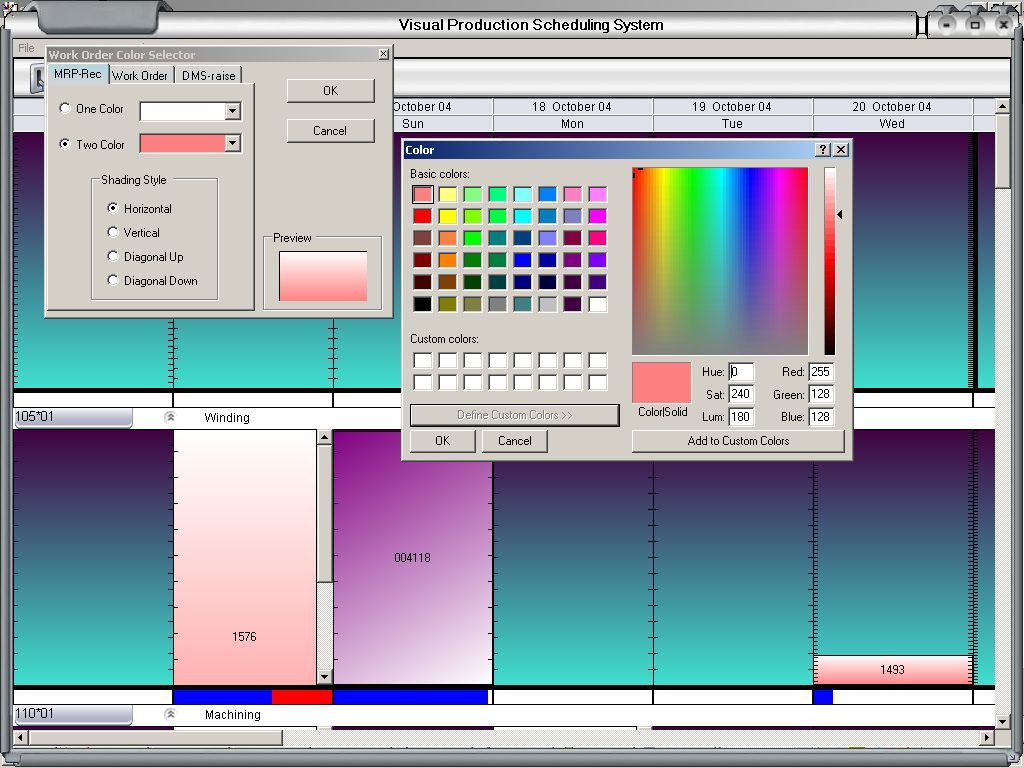Open the File menu
Screen dimensions: 1024x768
point(26,48)
